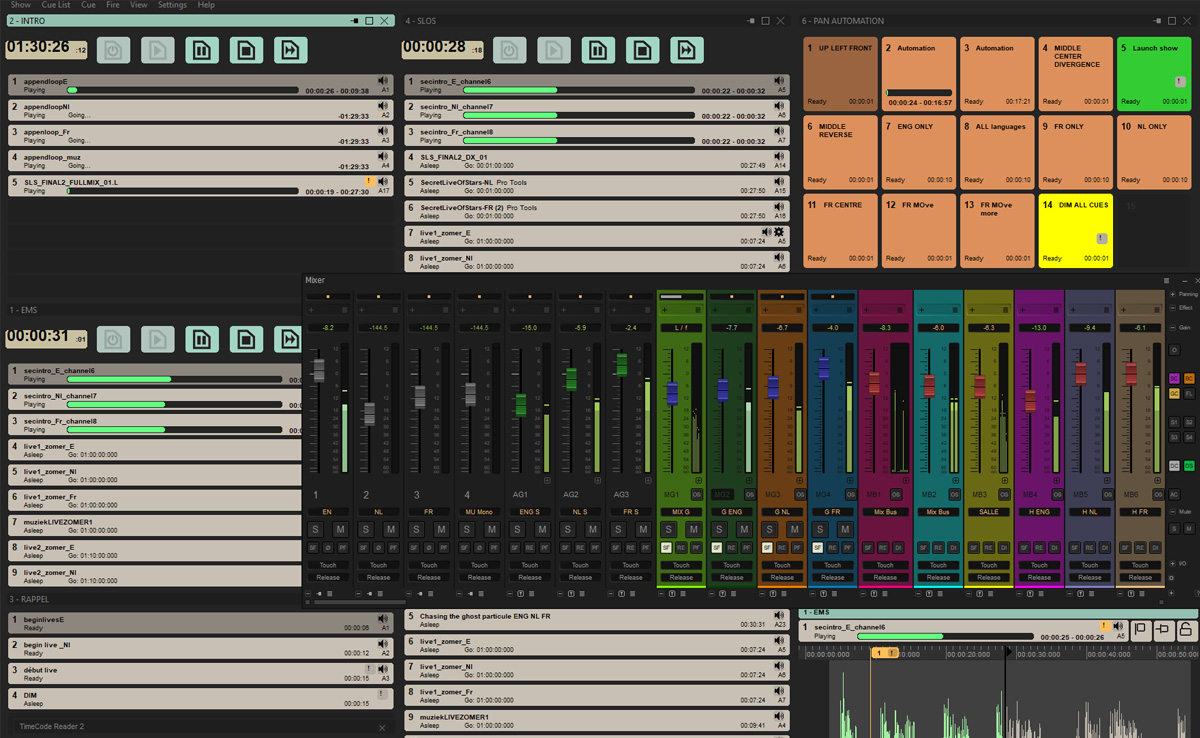The image size is (1200, 738).
Task: Open the Show menu
Action: (20, 5)
